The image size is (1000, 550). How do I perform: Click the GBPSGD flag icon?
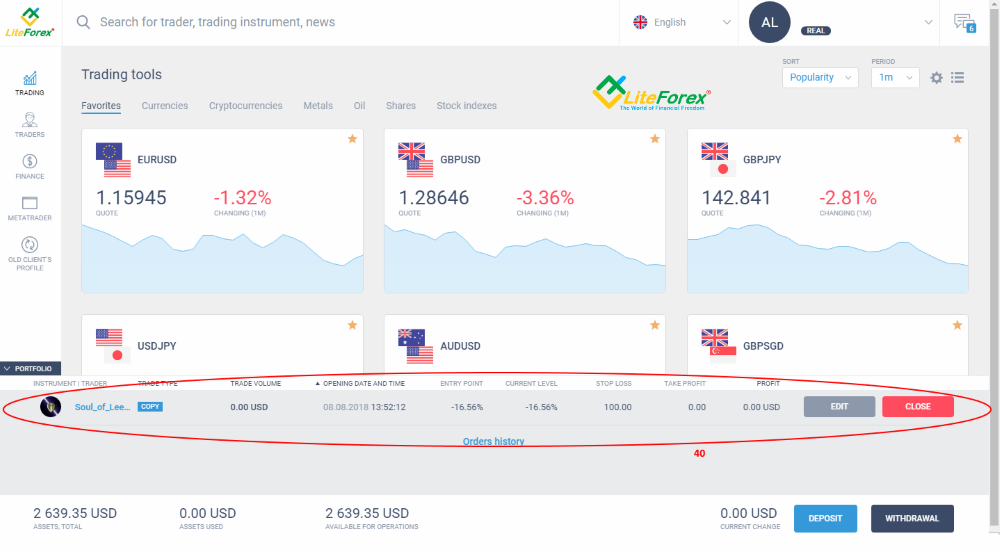coord(718,346)
